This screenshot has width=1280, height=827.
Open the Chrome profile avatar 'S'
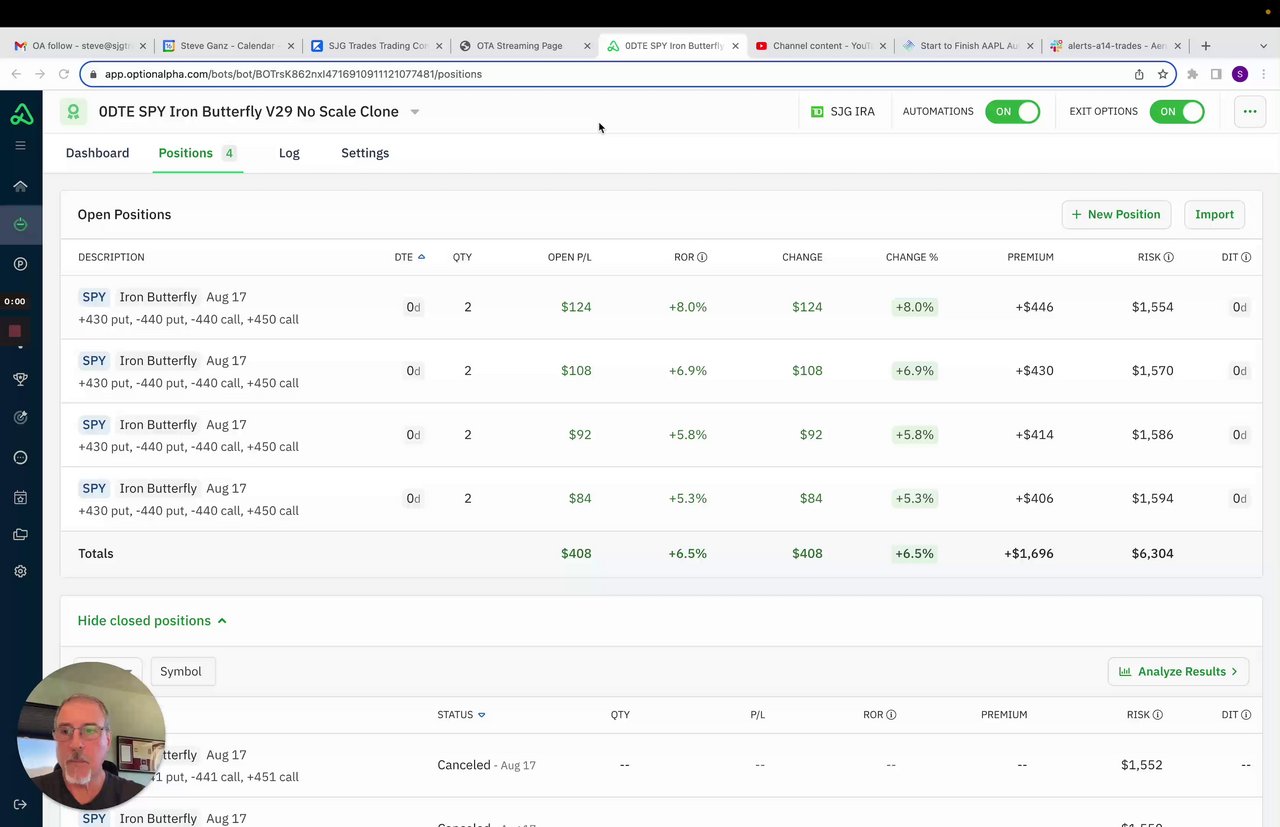(1240, 74)
